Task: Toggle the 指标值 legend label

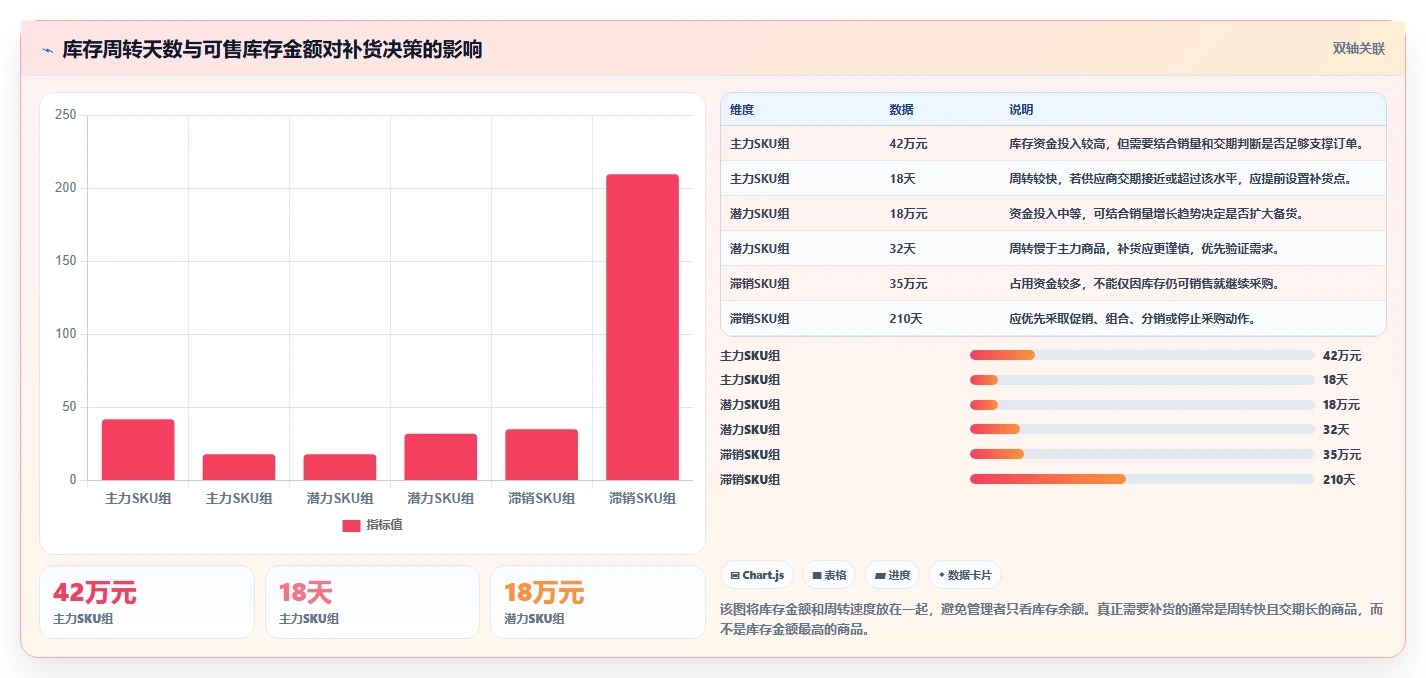Action: [384, 525]
